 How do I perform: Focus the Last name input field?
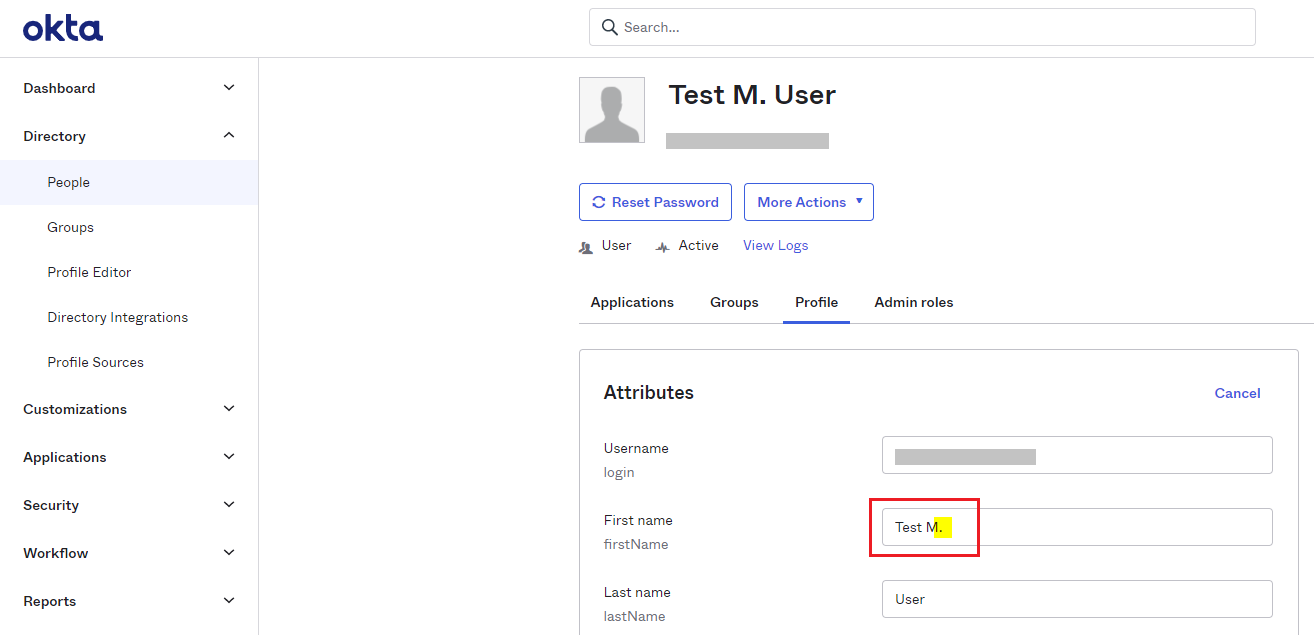1076,599
